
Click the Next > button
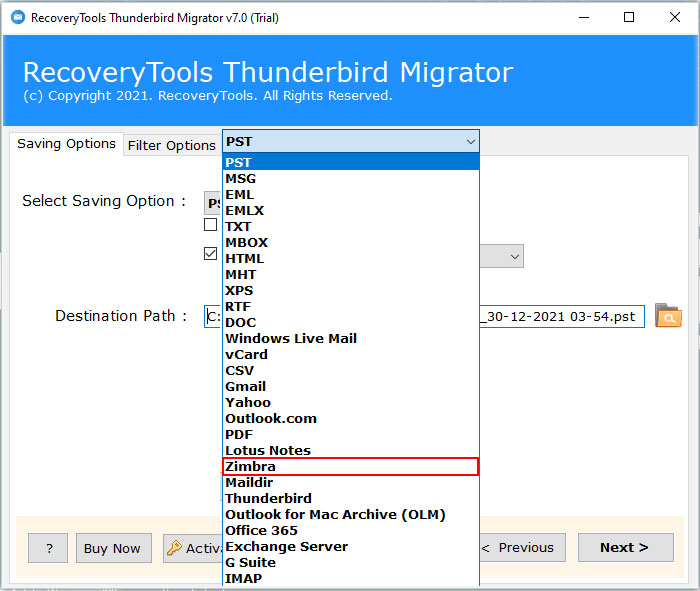pos(625,547)
